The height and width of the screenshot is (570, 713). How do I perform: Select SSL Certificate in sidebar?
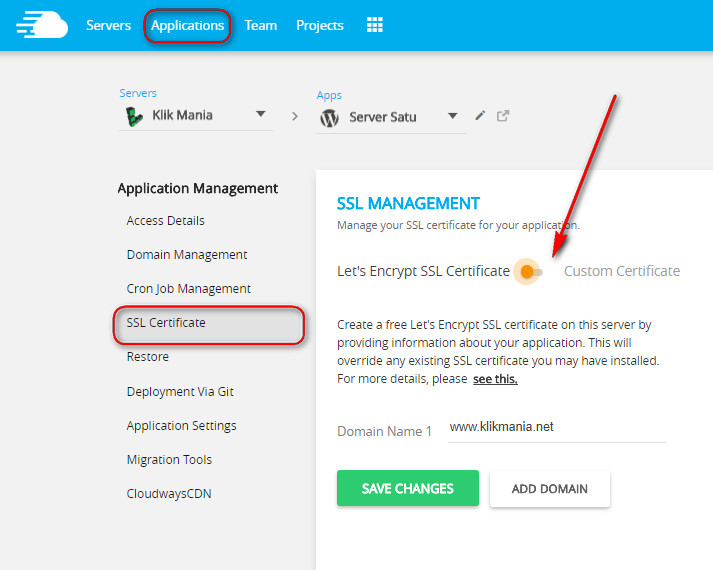tap(208, 325)
